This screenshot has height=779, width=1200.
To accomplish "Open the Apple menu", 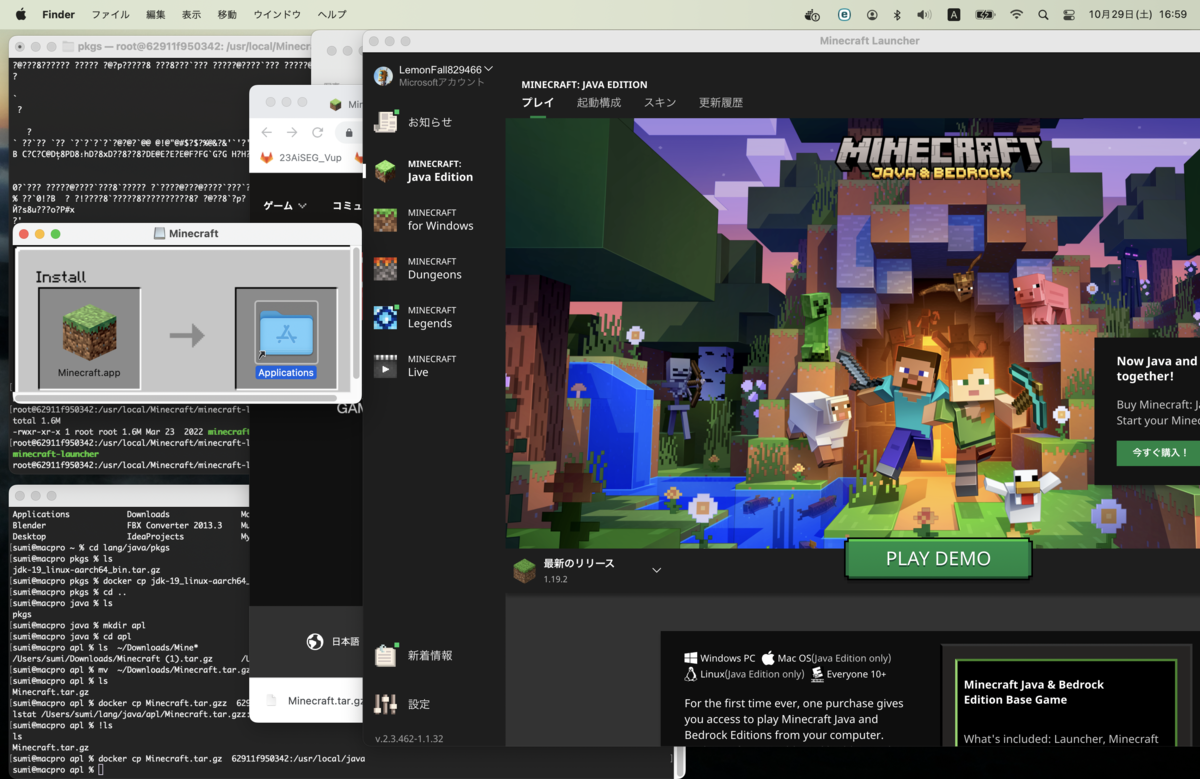I will (x=20, y=15).
